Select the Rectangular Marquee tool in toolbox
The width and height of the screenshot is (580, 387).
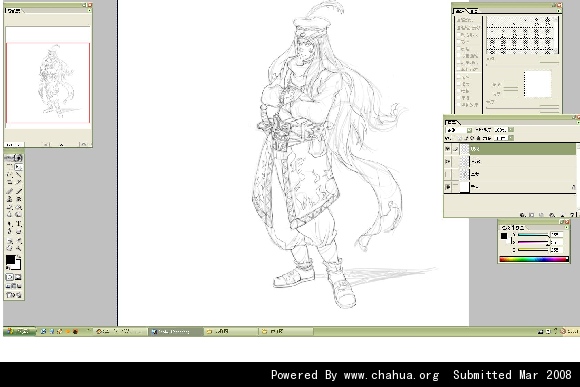(10, 166)
